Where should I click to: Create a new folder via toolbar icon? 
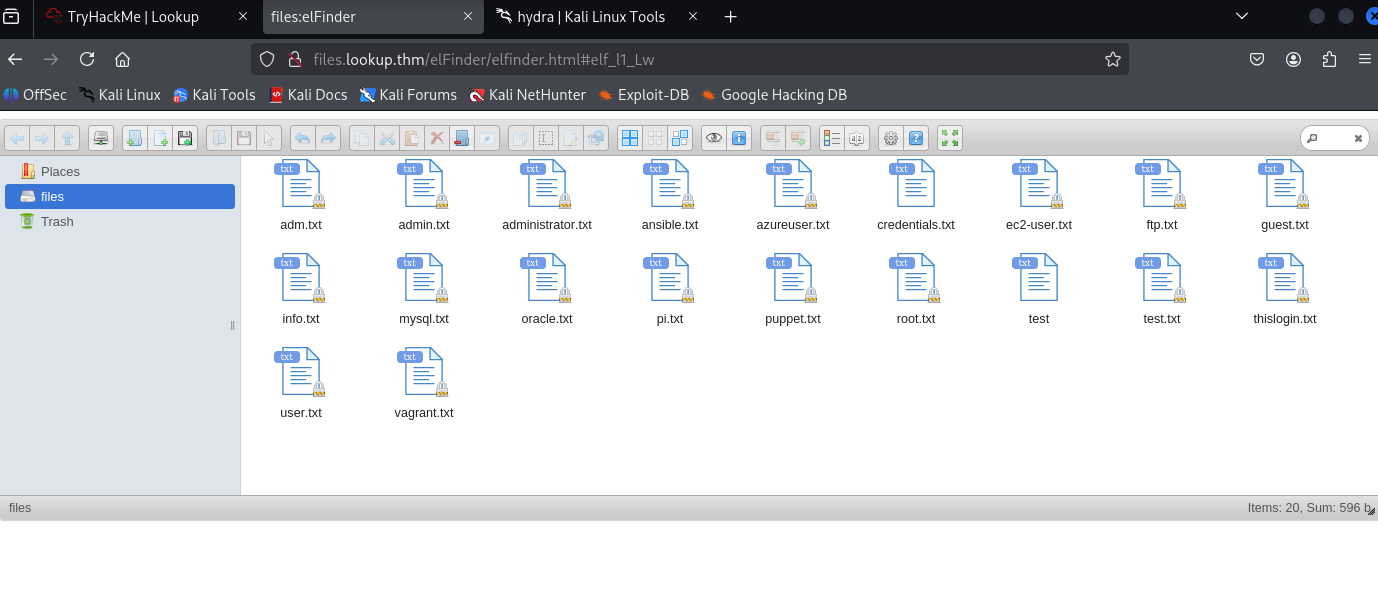tap(135, 138)
